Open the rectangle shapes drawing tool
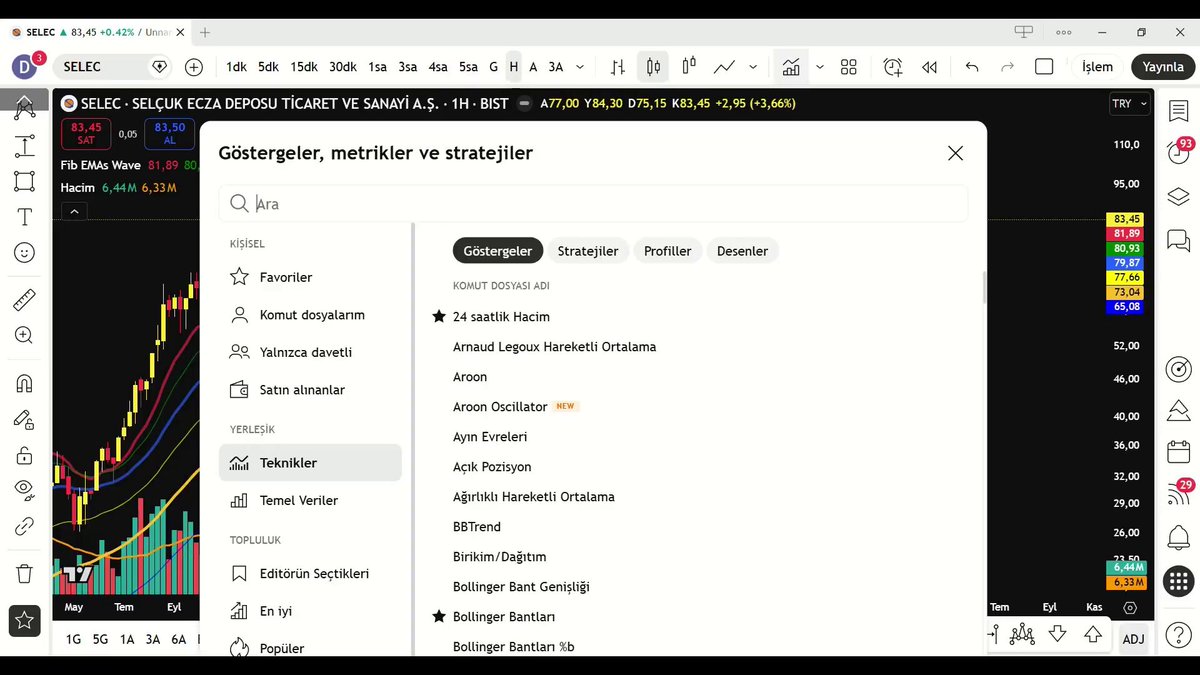 click(24, 181)
